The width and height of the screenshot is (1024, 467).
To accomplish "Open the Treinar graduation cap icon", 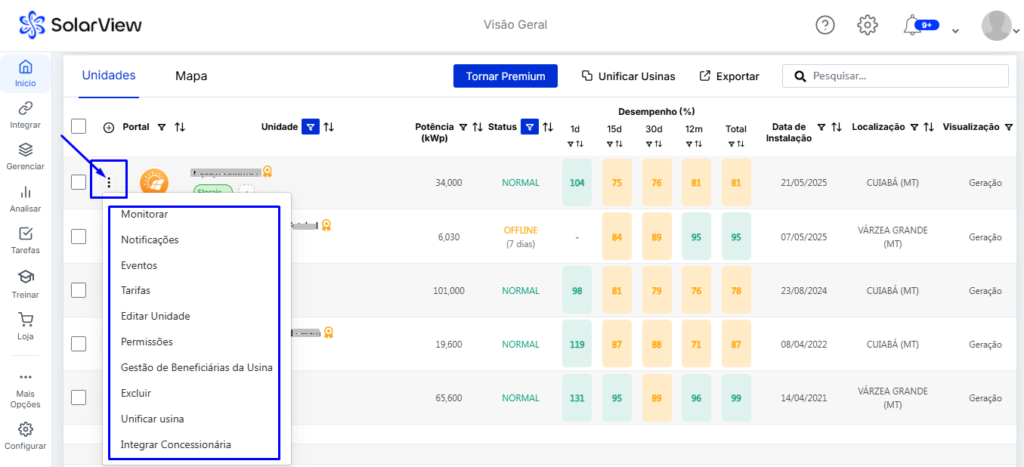I will [25, 277].
